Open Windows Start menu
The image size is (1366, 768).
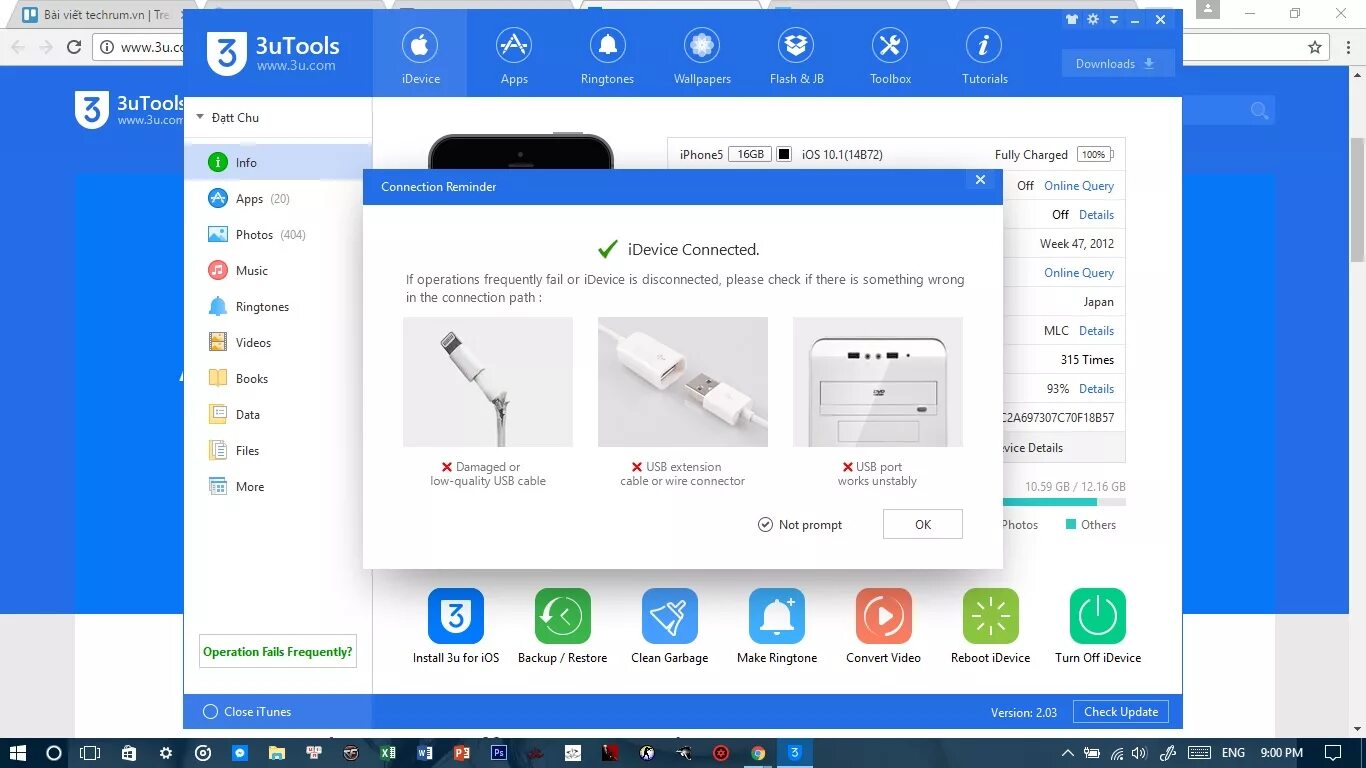pyautogui.click(x=17, y=753)
